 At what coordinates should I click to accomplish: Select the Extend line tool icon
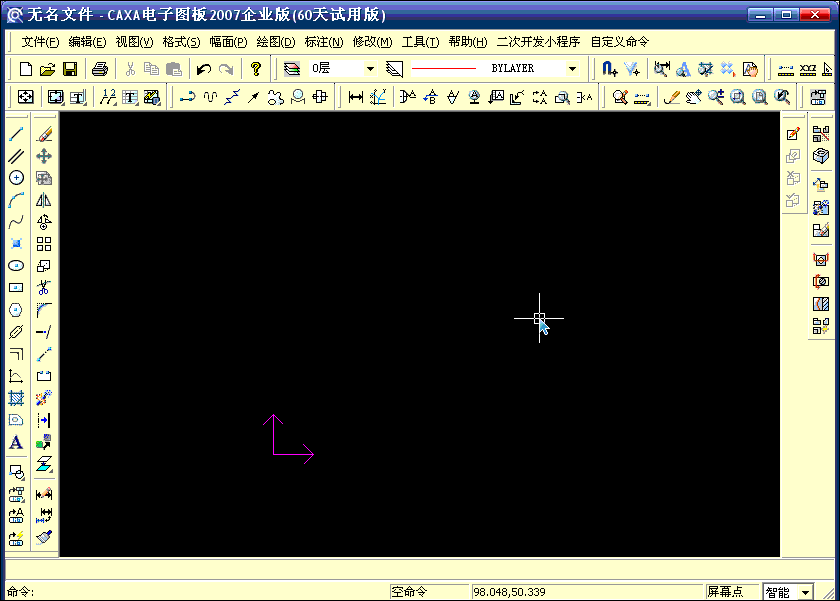click(44, 332)
